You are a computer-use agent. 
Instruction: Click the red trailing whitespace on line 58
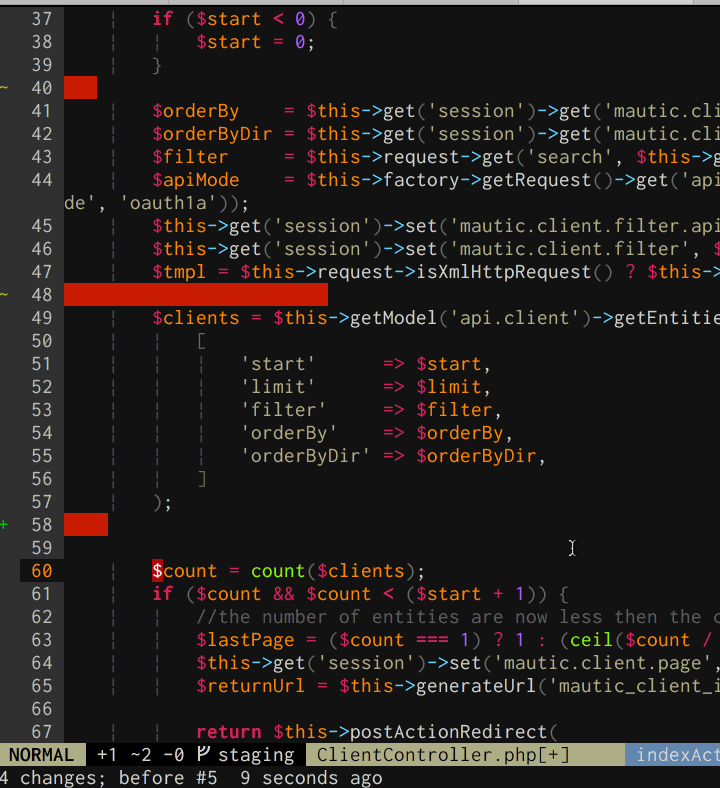[x=86, y=525]
